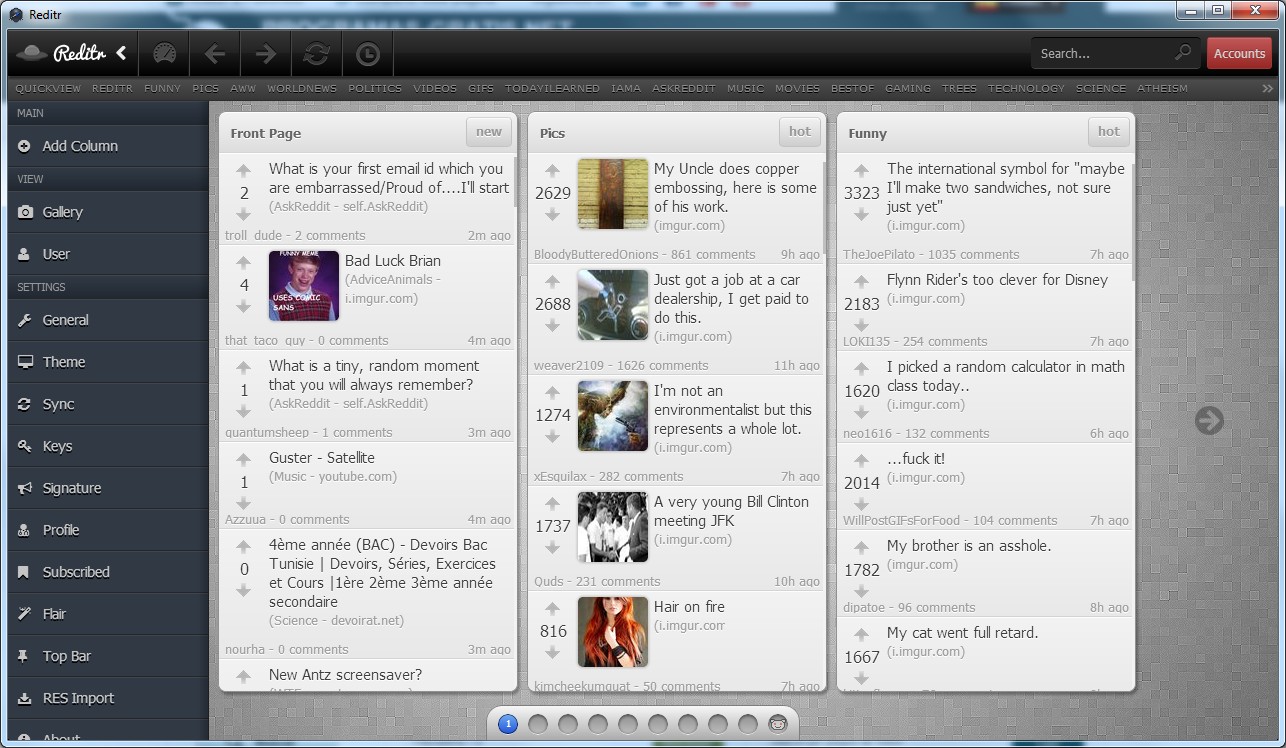This screenshot has height=748, width=1286.
Task: Open Profile settings
Action: pyautogui.click(x=108, y=530)
